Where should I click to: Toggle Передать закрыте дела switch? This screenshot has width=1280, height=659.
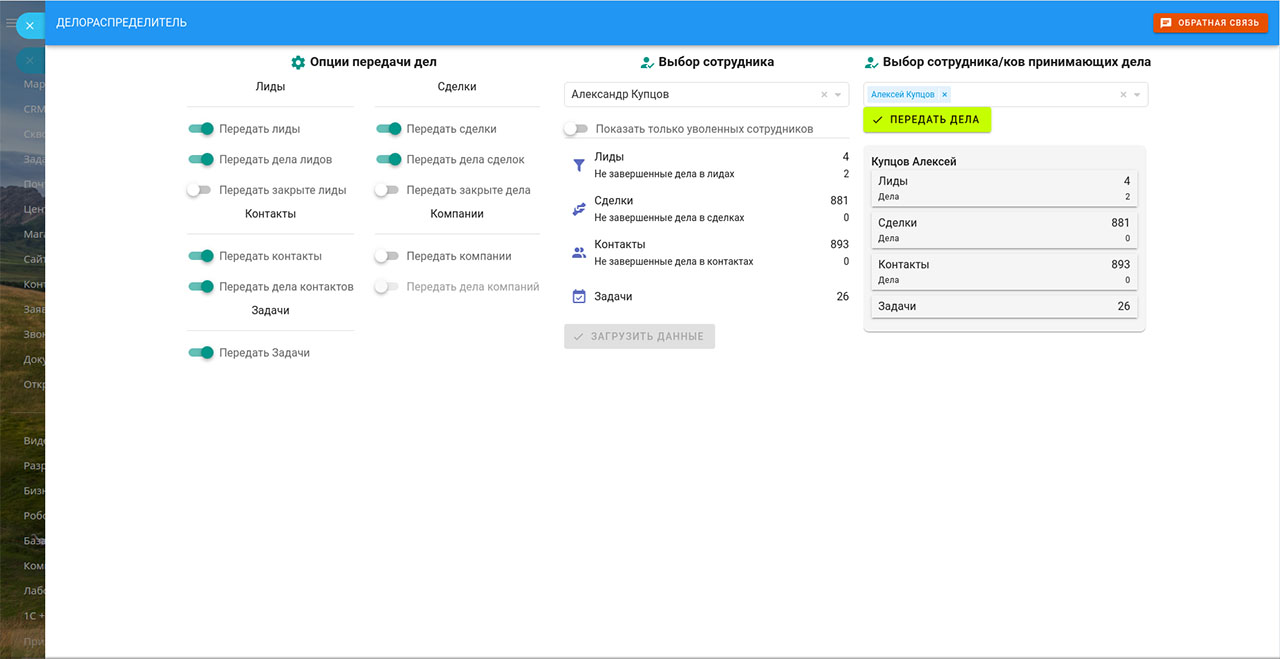click(387, 190)
